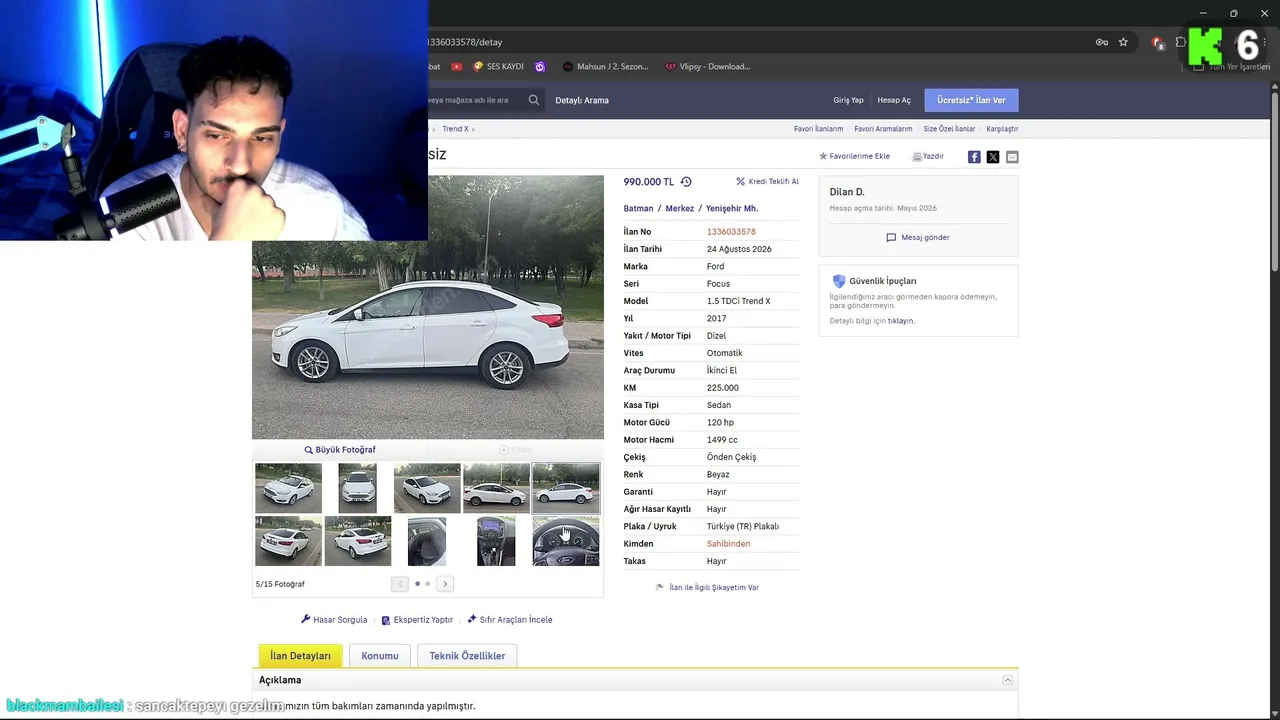Share the listing on Facebook
The image size is (1280, 720).
click(x=974, y=157)
